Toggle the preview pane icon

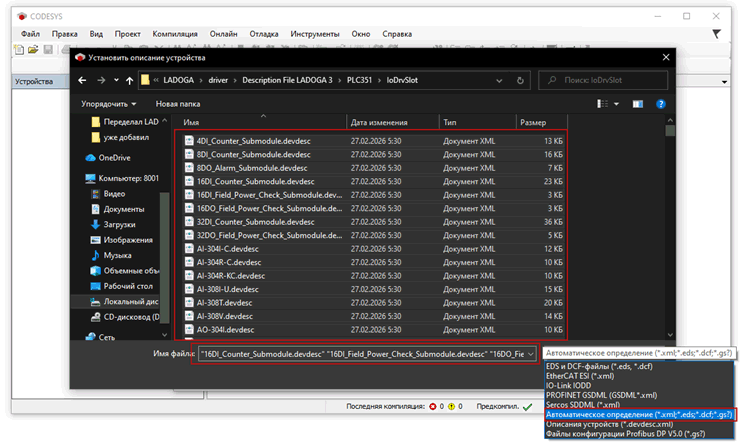[637, 104]
